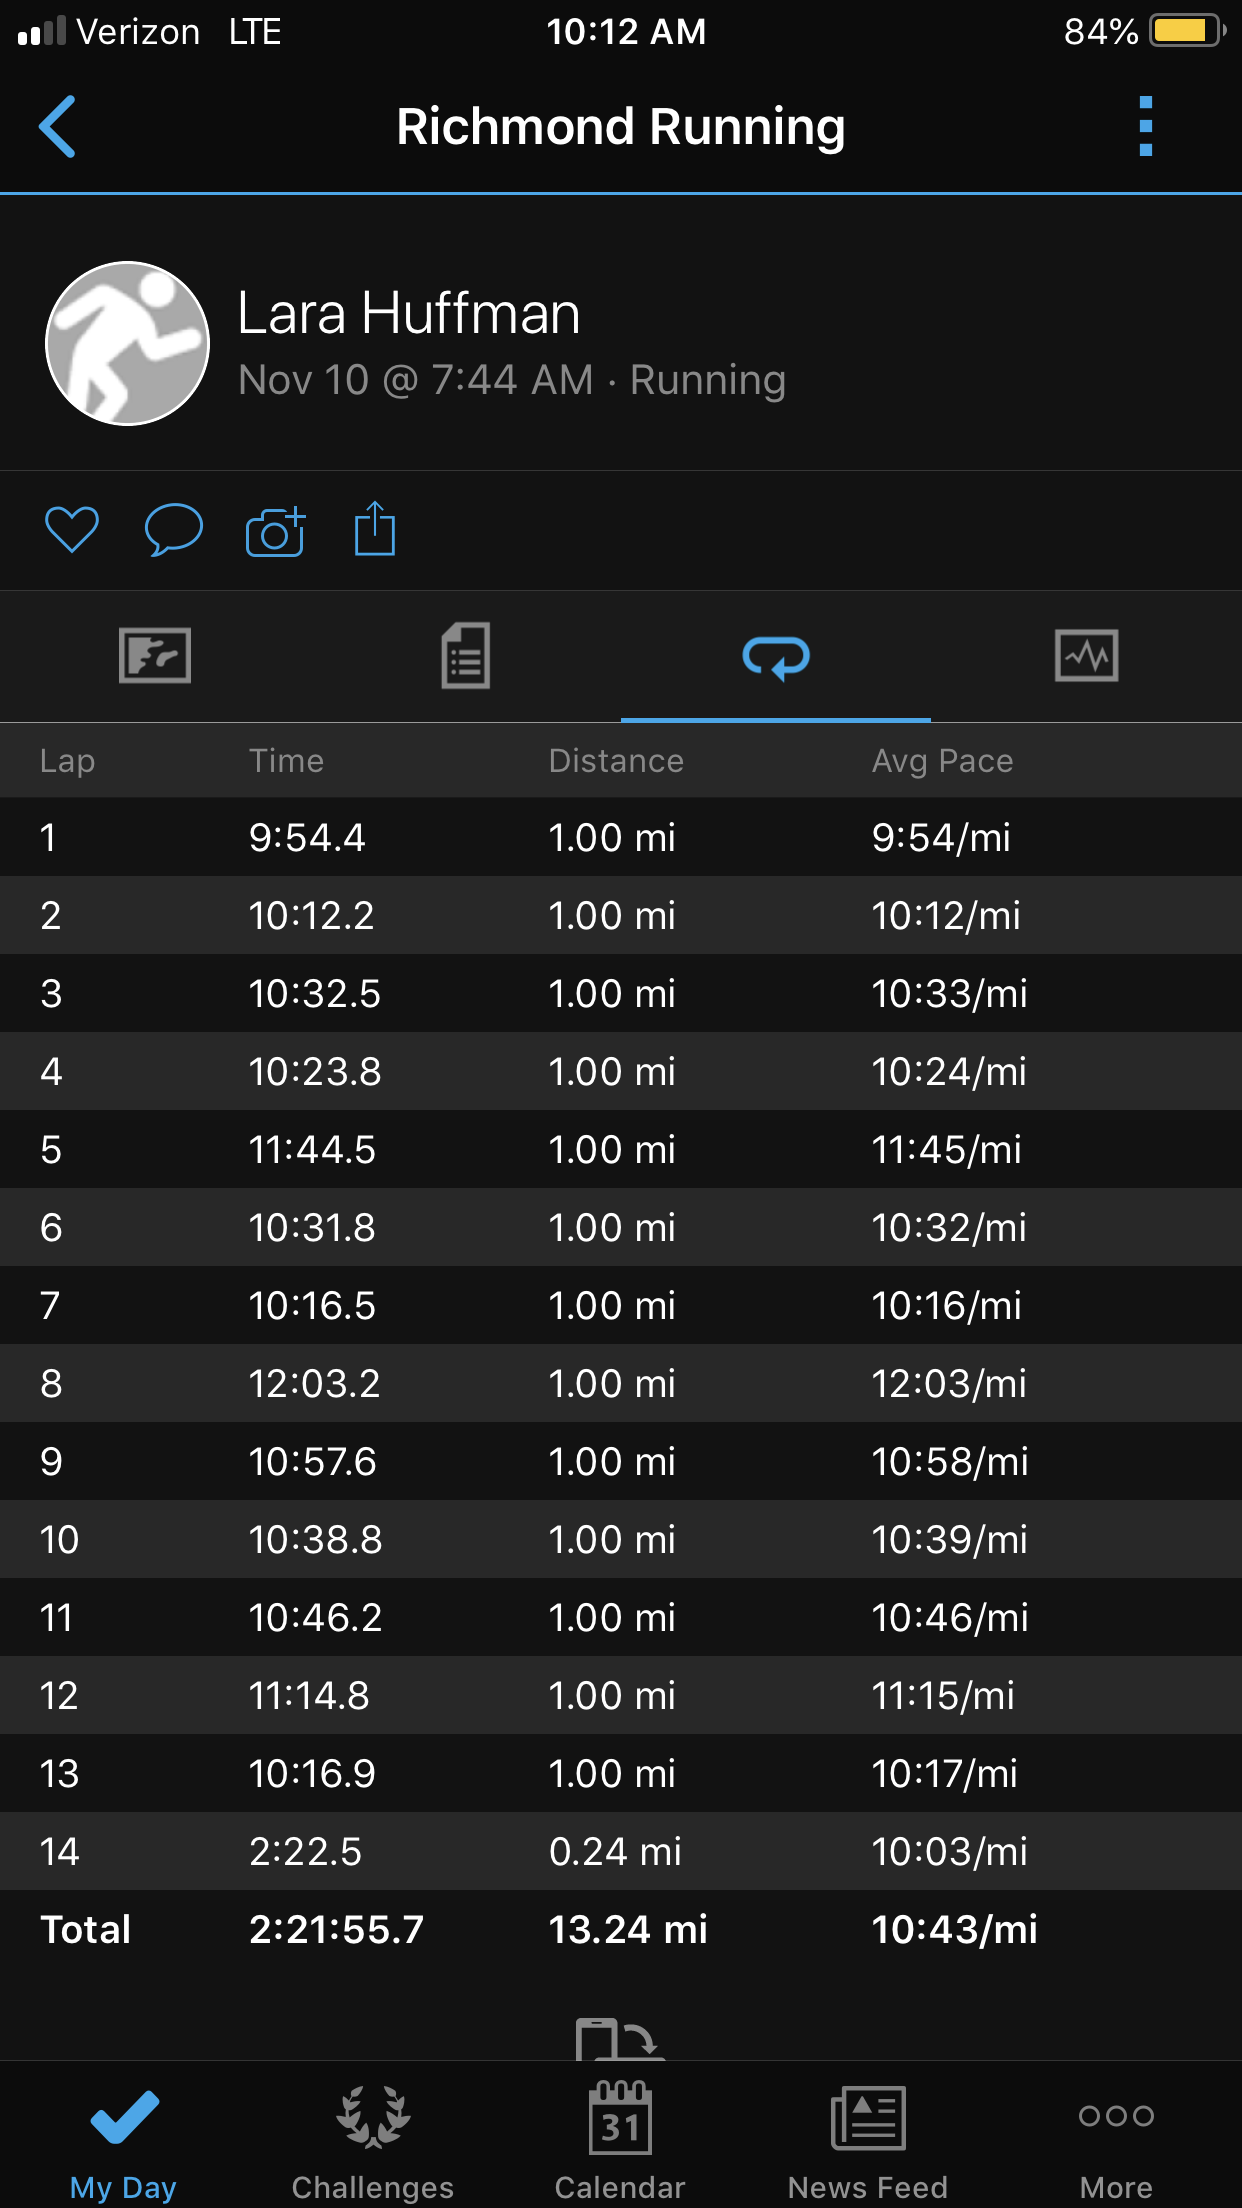The image size is (1242, 2208).
Task: Tap Lara Huffman's profile avatar
Action: [128, 344]
